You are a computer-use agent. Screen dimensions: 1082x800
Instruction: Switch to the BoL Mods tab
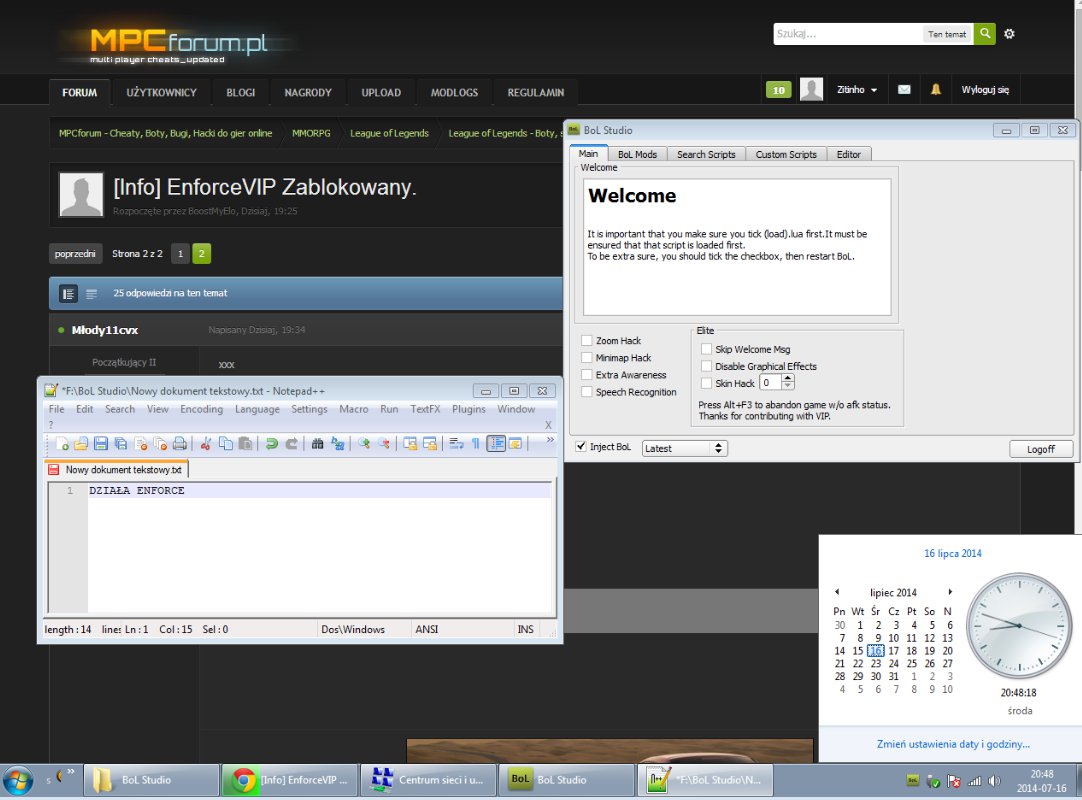pos(637,155)
